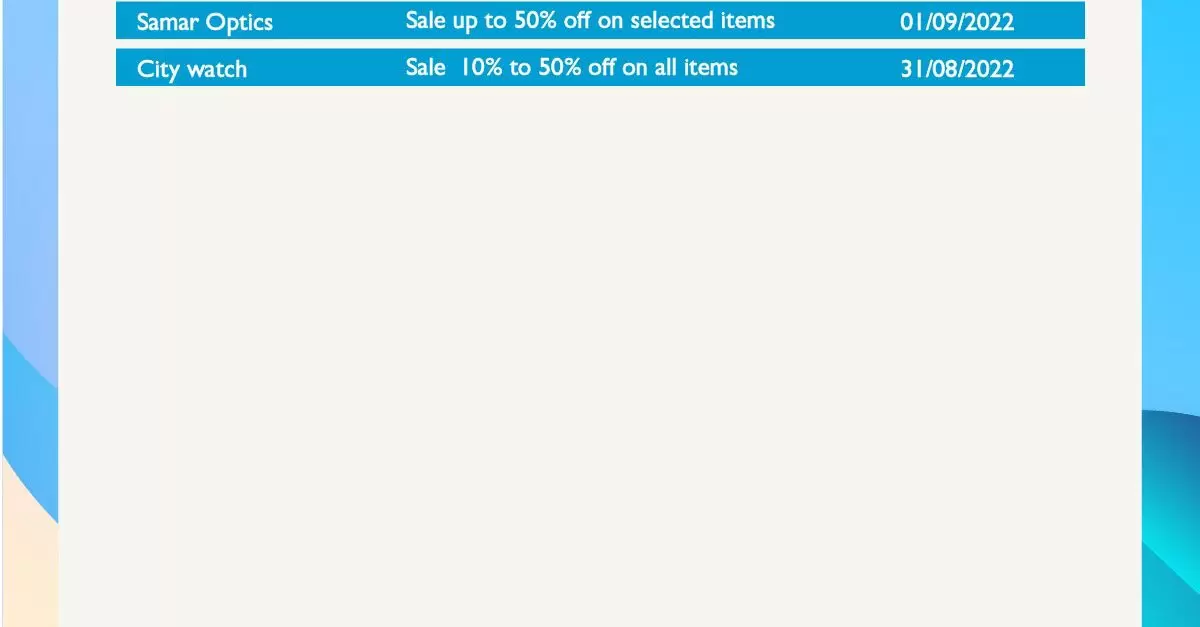Click the Samar Optics store name

coord(204,22)
